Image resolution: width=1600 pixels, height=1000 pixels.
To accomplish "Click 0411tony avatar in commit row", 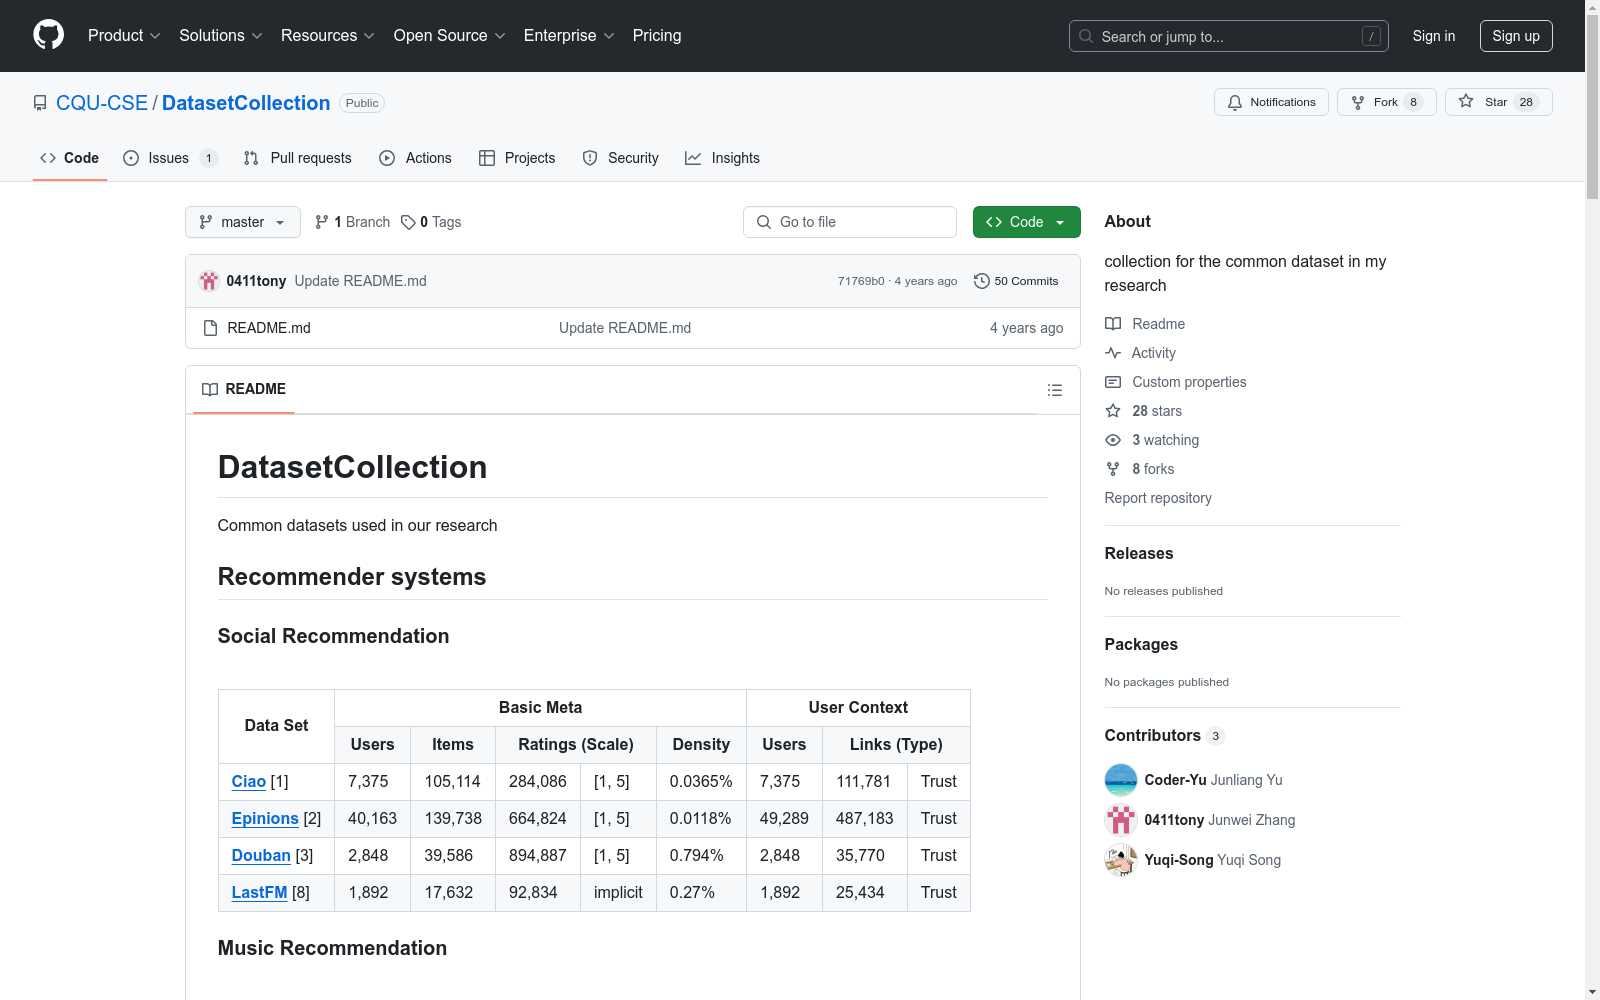I will 208,281.
